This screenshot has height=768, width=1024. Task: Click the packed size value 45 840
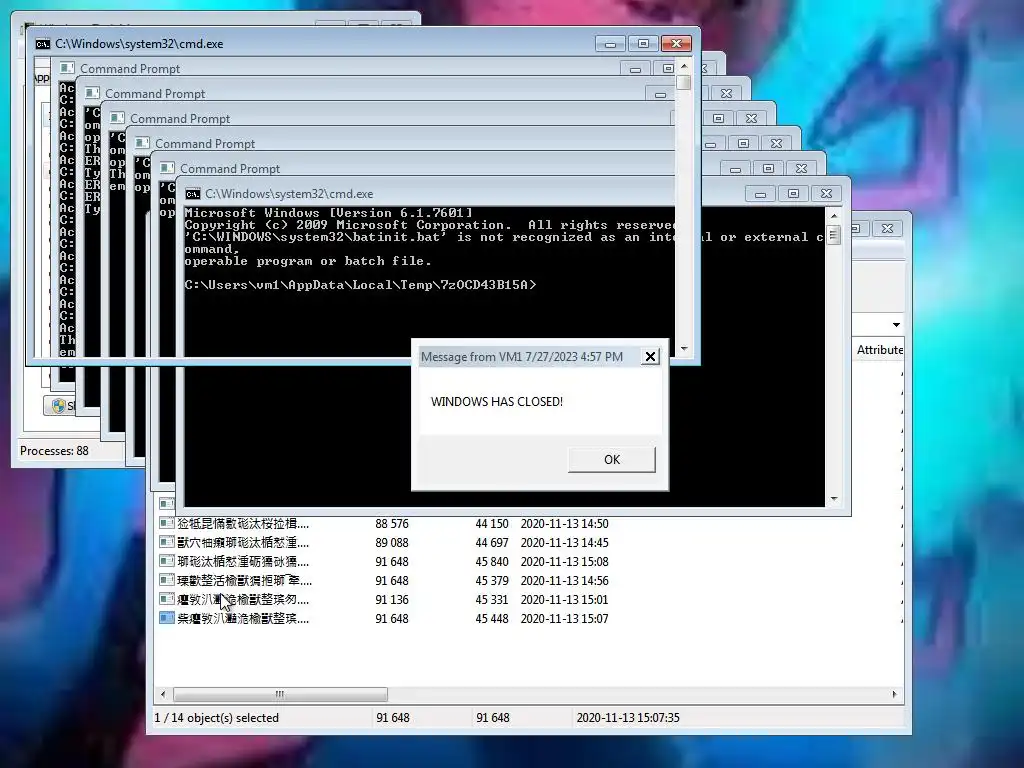492,562
